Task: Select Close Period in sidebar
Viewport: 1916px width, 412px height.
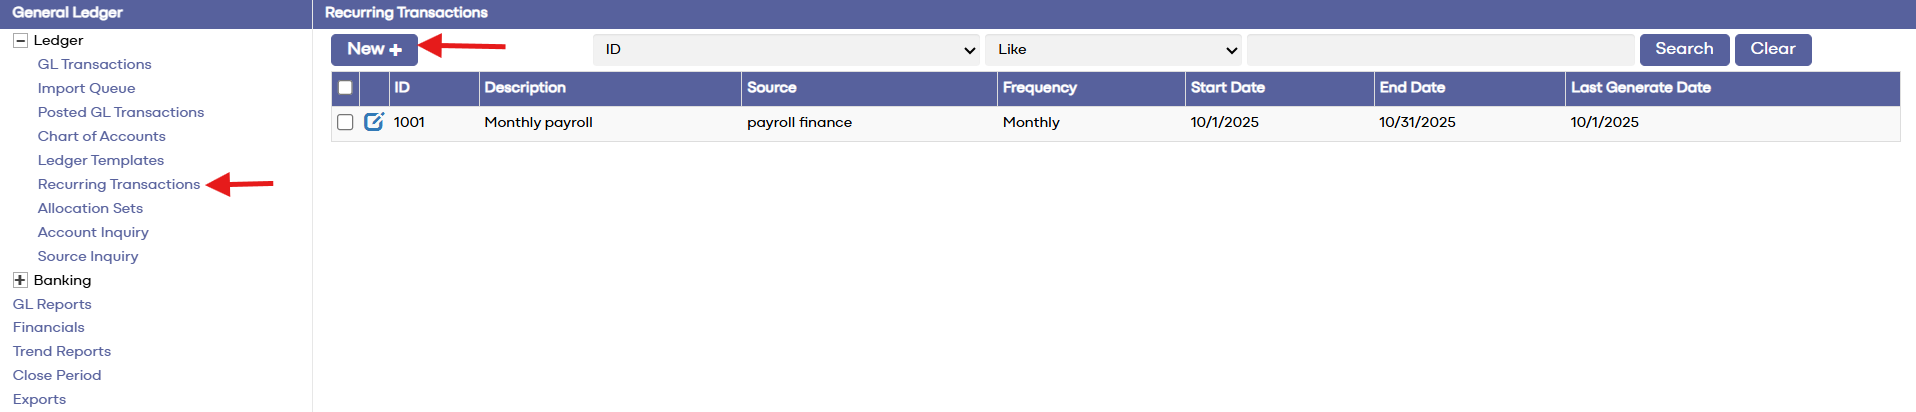Action: click(x=57, y=375)
